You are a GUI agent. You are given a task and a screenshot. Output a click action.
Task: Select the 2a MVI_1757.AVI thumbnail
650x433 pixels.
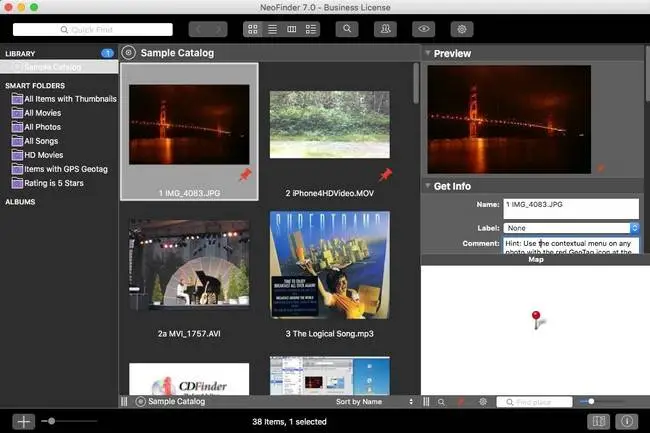189,264
